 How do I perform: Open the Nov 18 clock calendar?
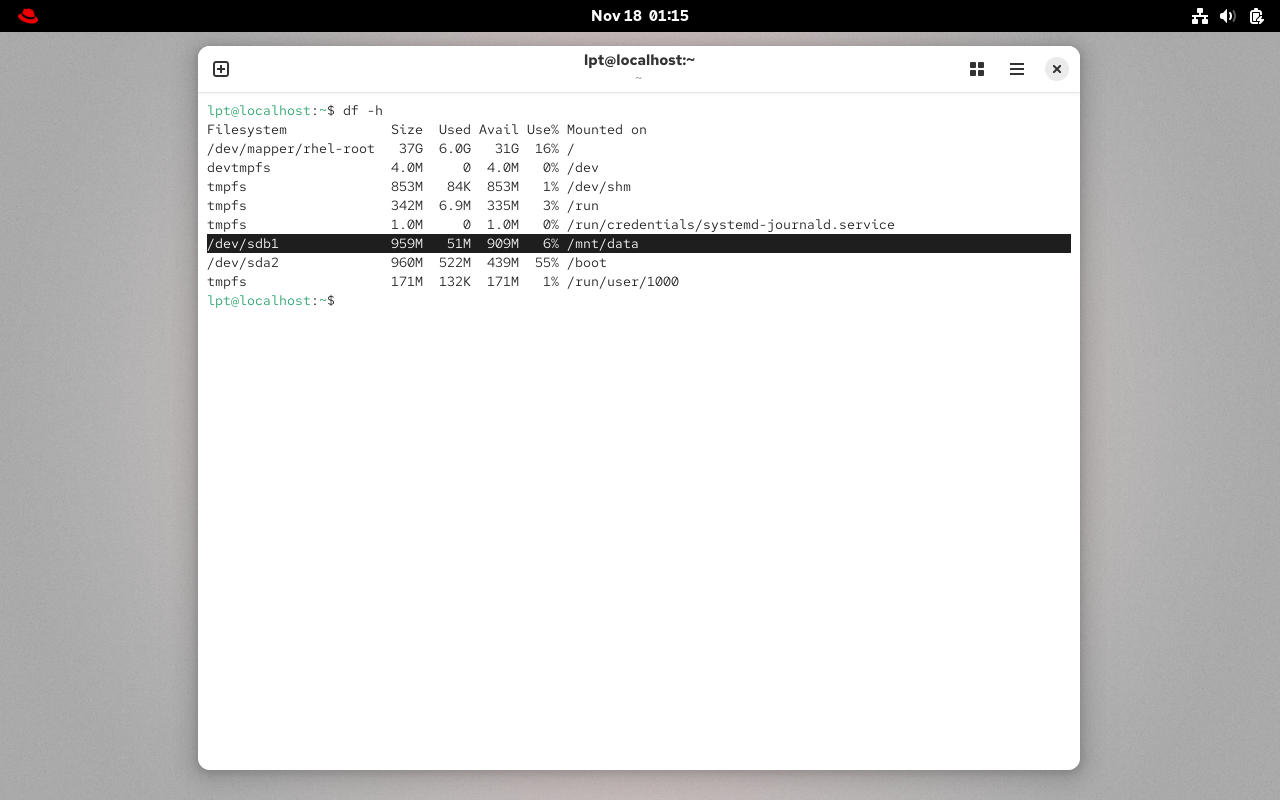tap(640, 16)
